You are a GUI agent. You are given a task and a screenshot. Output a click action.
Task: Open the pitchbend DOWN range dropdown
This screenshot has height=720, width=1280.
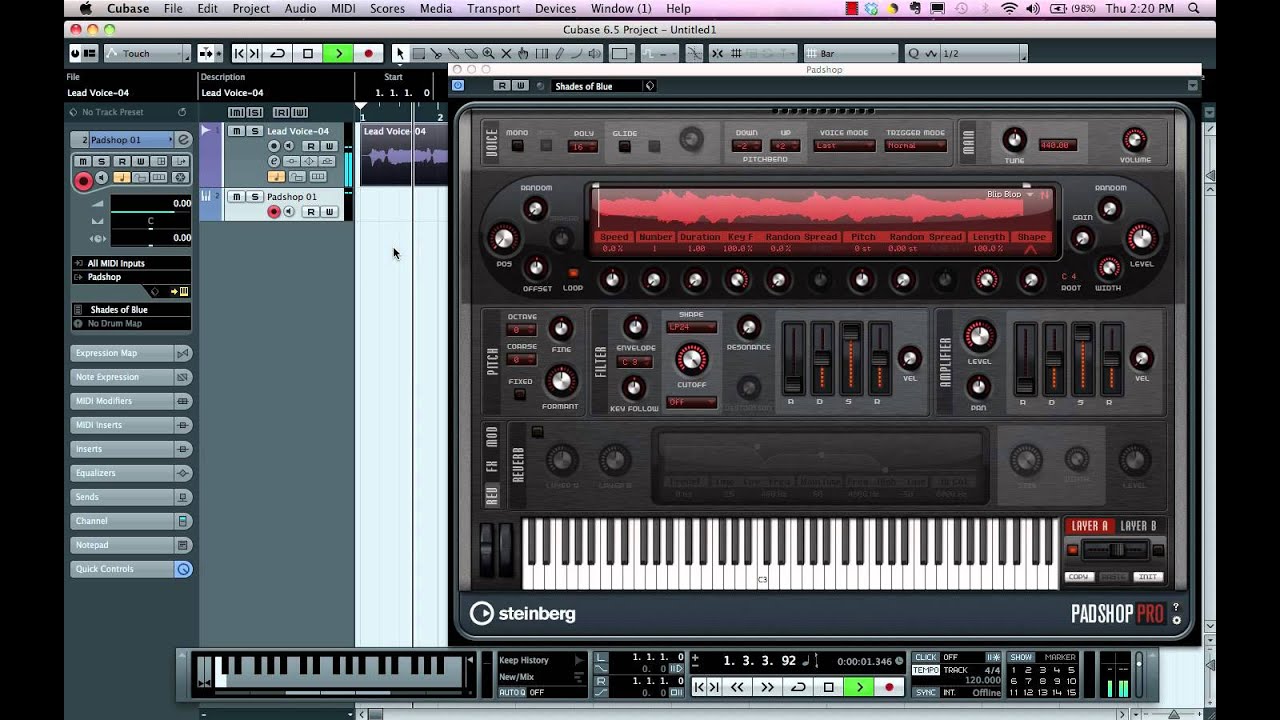tap(747, 146)
